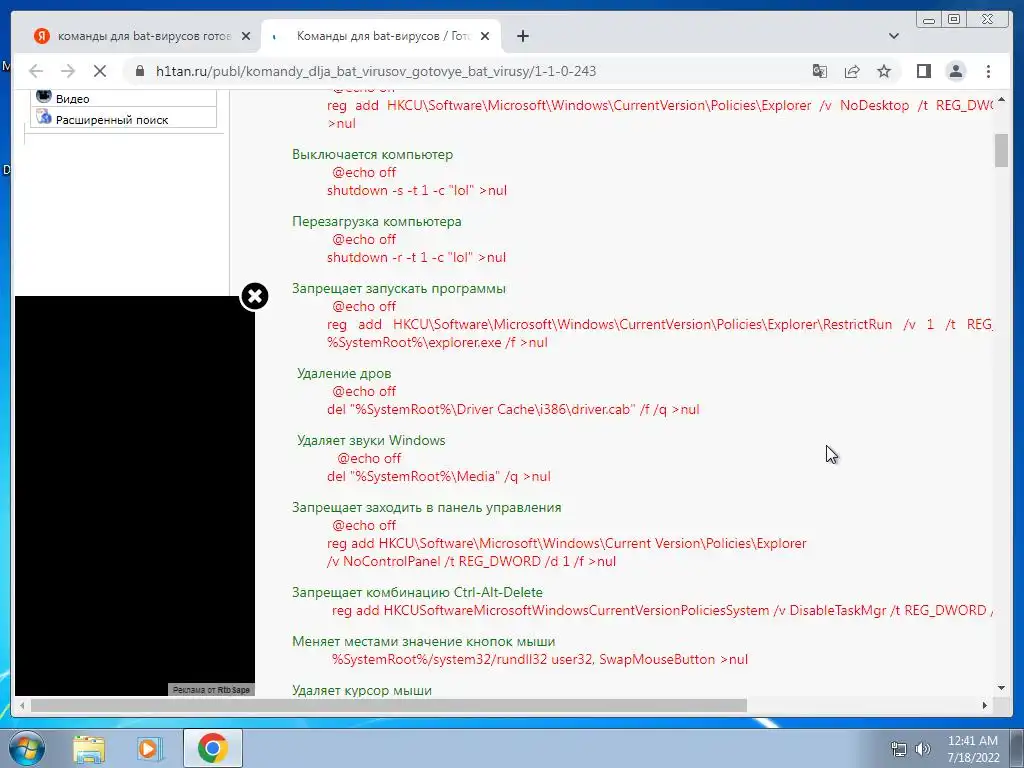The image size is (1024, 768).
Task: Open Расширенный поиск sidebar link
Action: [112, 120]
